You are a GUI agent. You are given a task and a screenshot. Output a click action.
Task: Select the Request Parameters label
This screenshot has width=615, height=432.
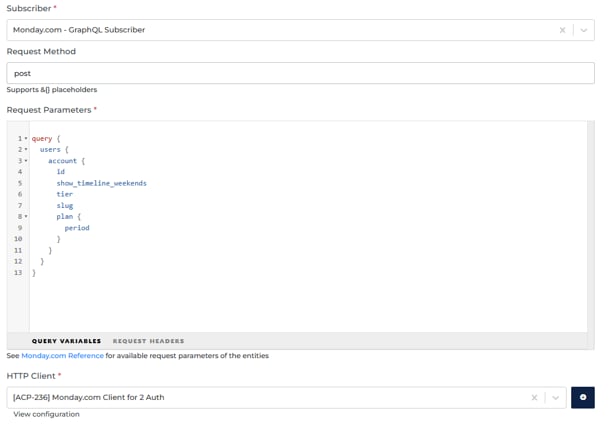point(49,110)
